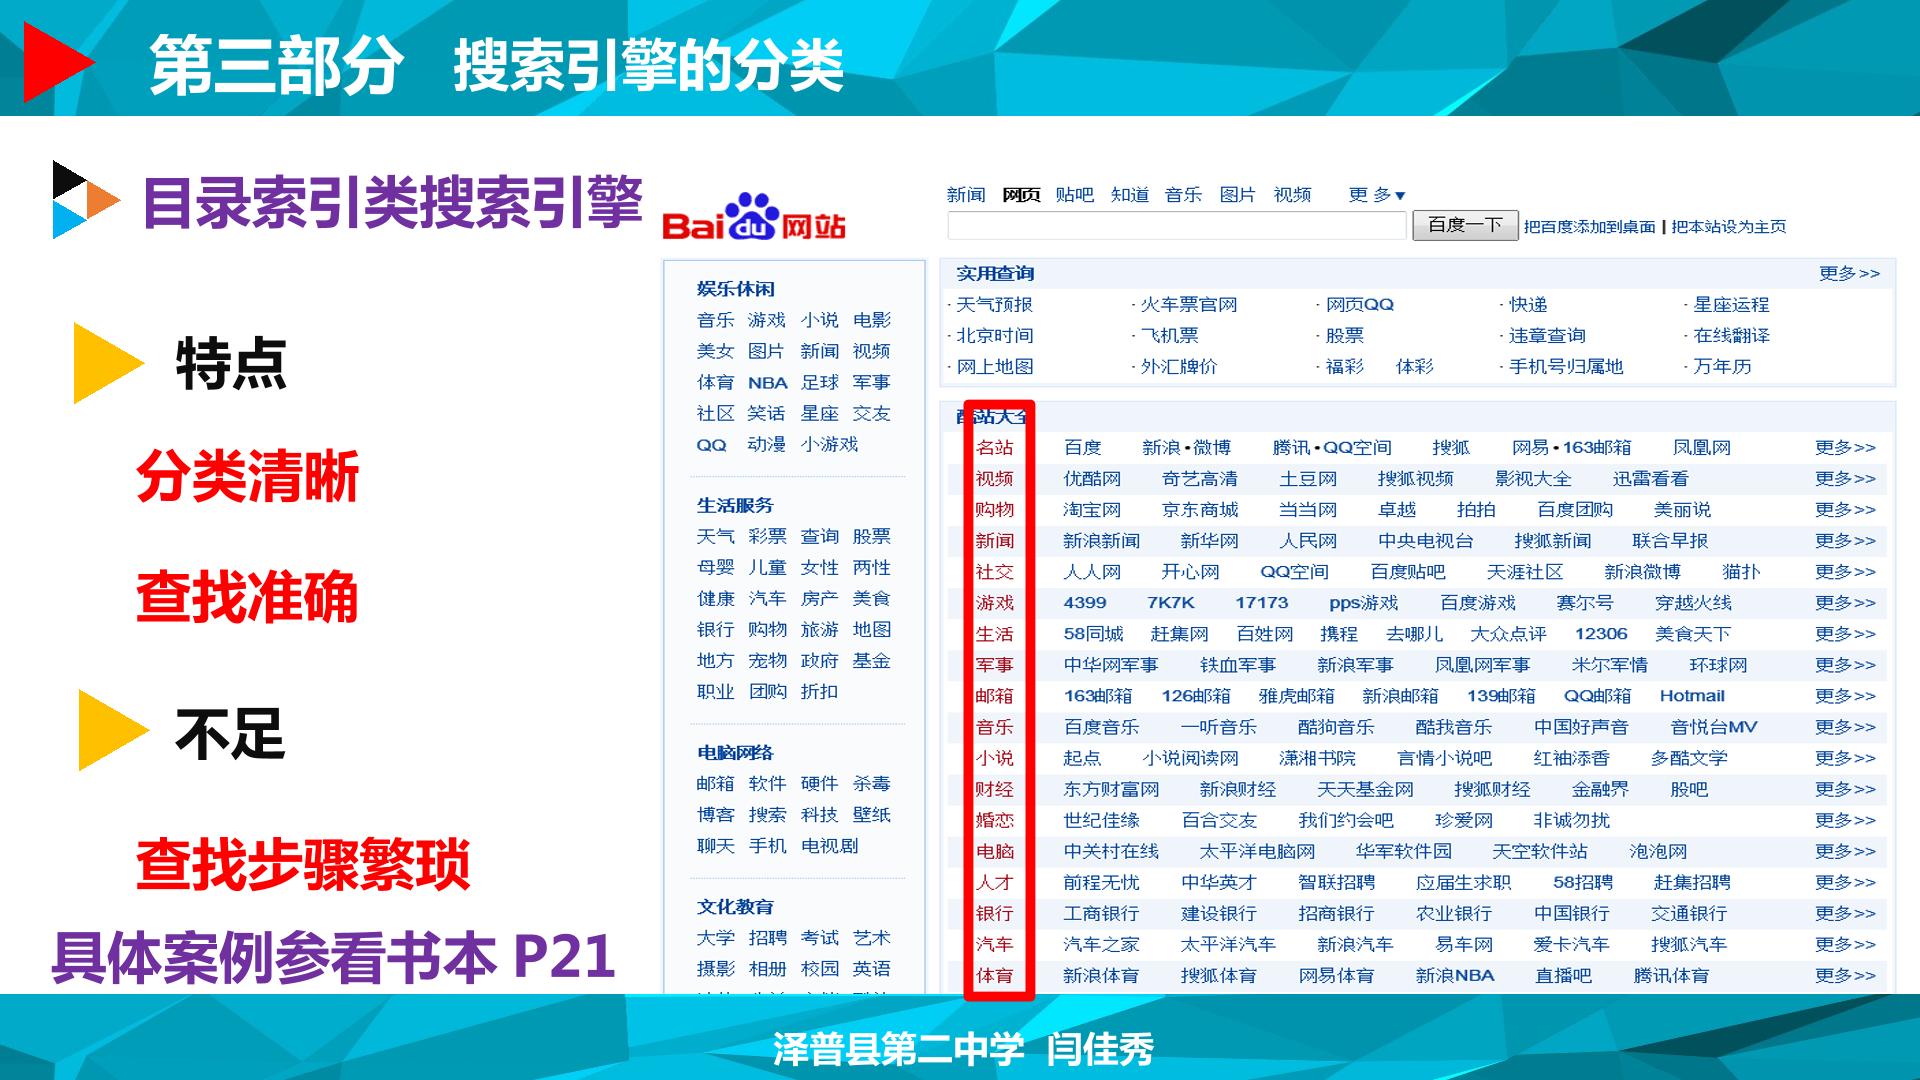Select the red 婚恋 category label

(x=995, y=820)
